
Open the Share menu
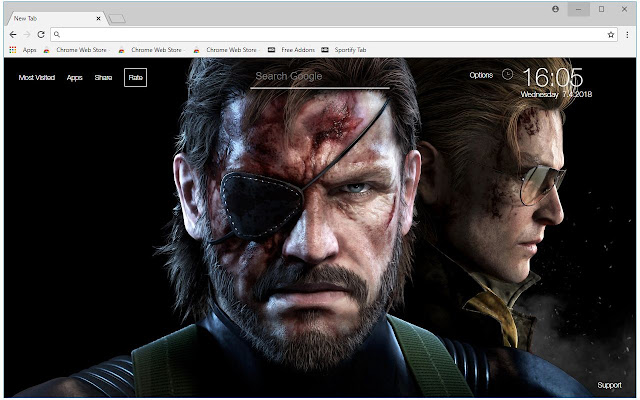103,78
